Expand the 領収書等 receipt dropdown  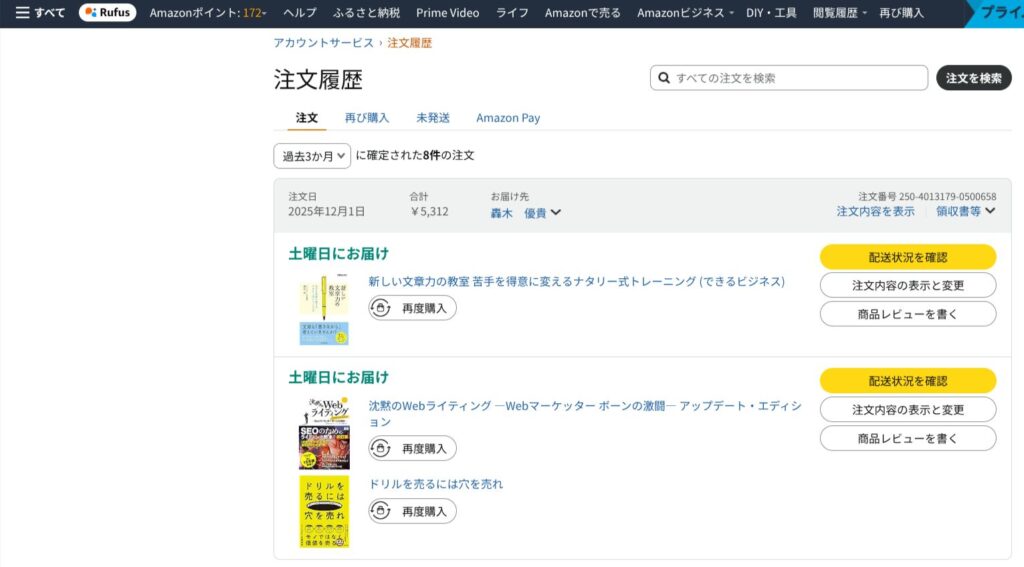coord(965,211)
